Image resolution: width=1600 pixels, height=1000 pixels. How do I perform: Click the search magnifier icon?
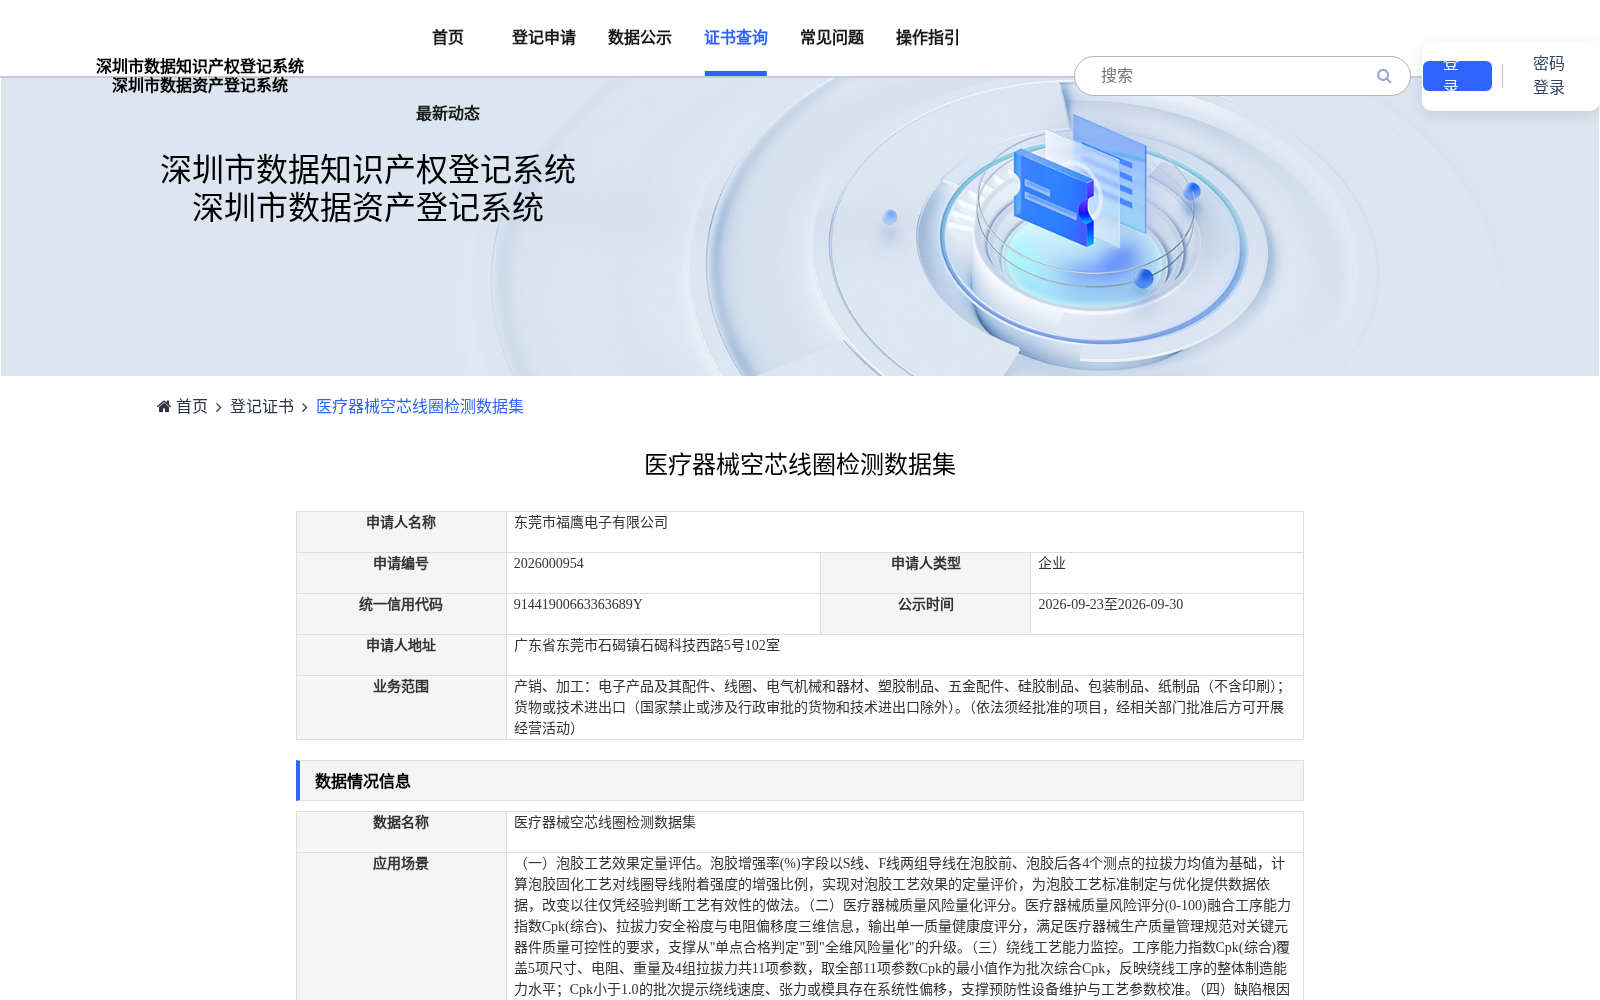(x=1384, y=76)
